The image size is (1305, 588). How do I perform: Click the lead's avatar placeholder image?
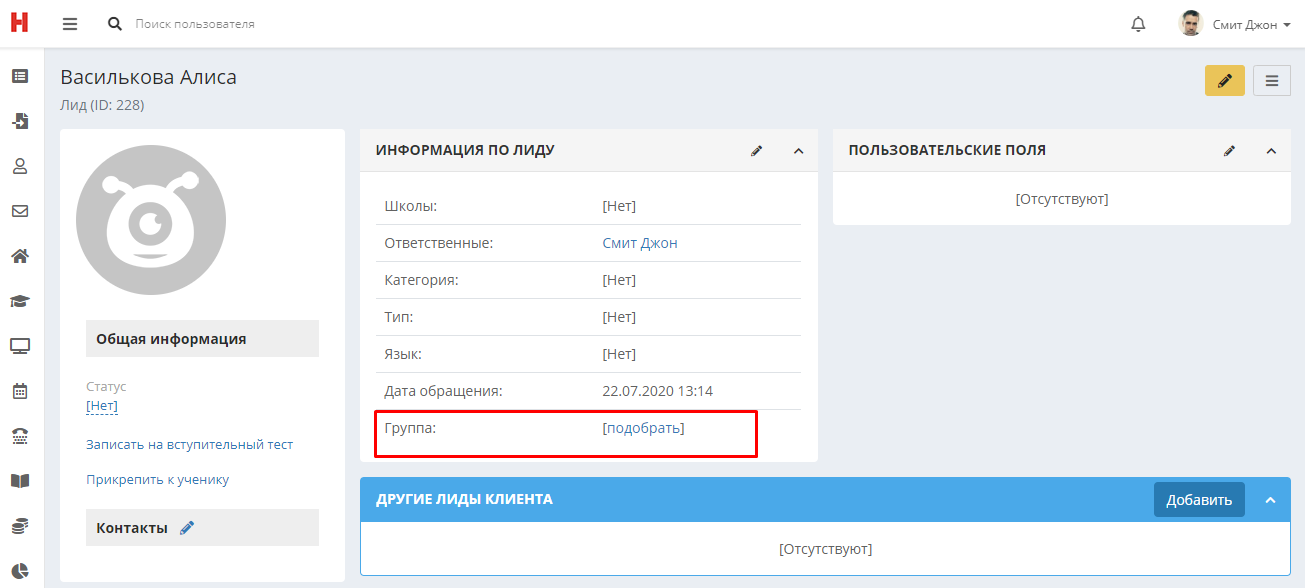click(151, 220)
